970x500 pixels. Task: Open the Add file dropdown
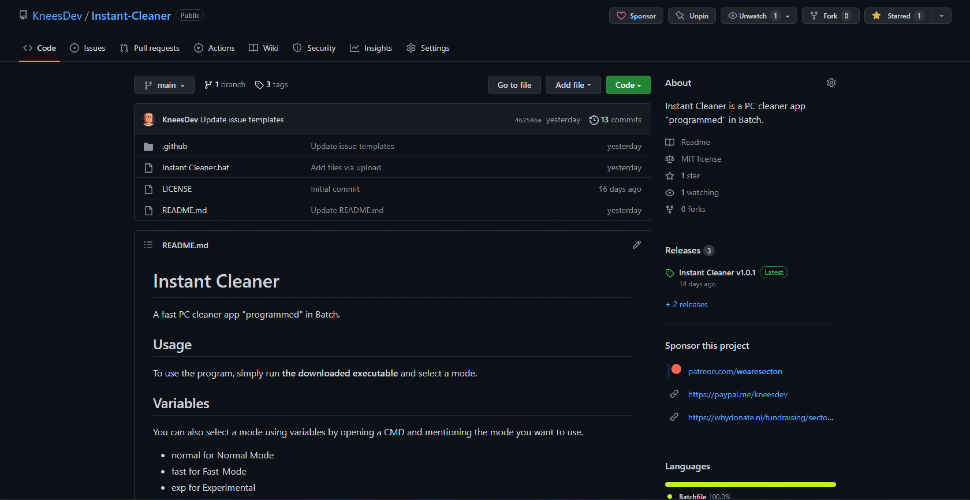(x=573, y=85)
